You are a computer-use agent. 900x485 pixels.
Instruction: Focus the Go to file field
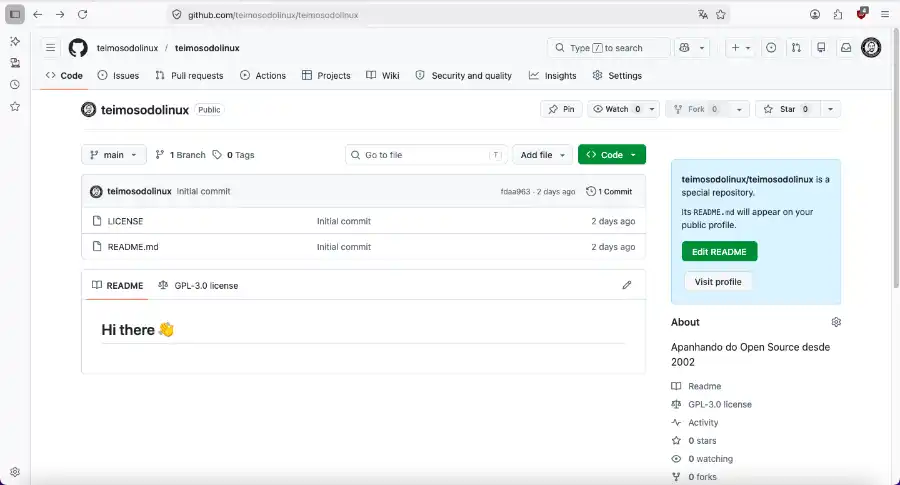(426, 154)
